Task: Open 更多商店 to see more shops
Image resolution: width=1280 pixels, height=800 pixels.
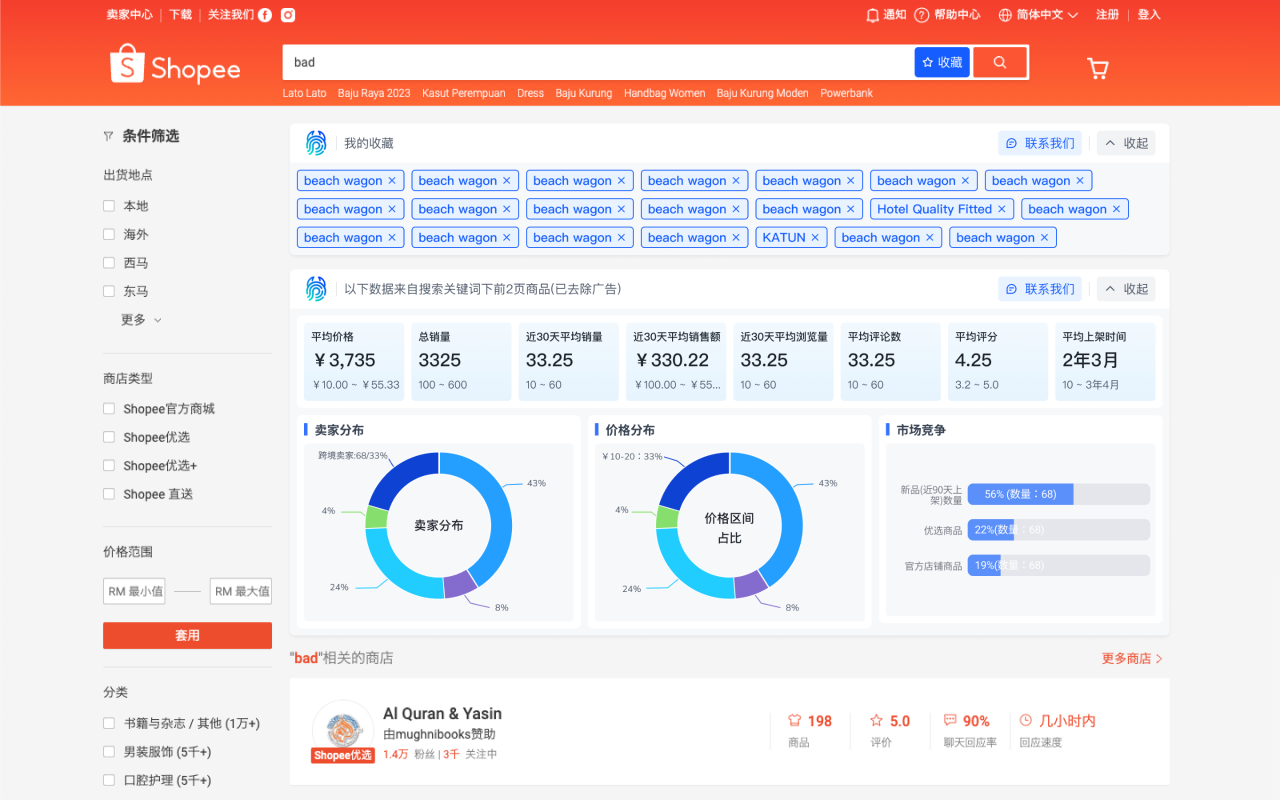Action: tap(1132, 658)
